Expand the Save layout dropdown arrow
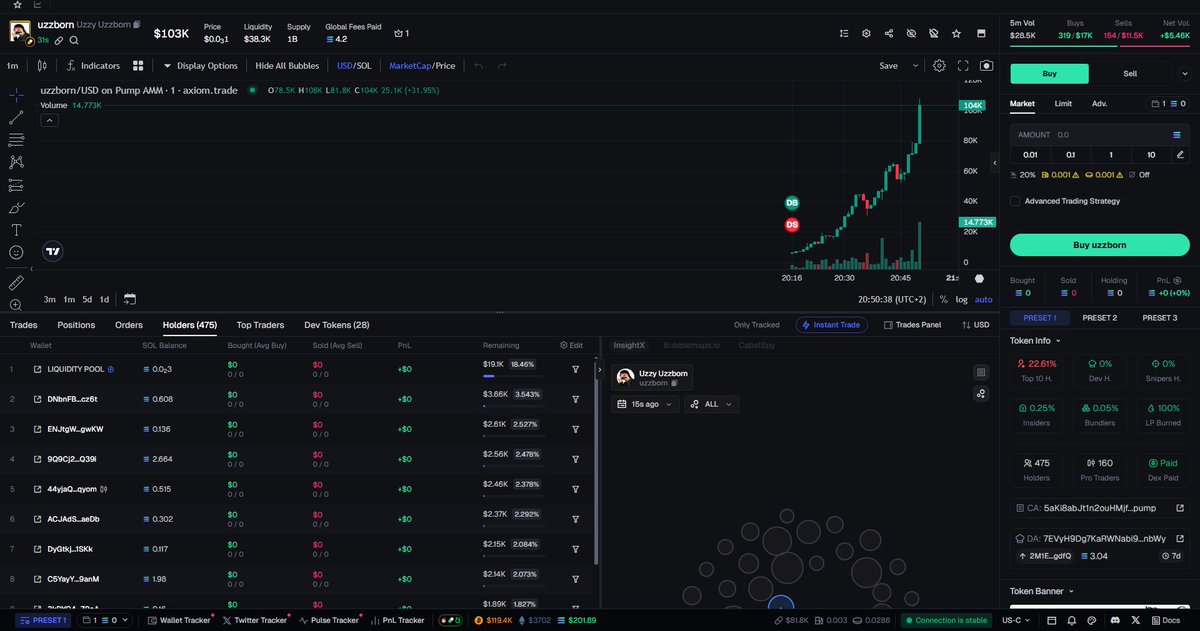 (915, 66)
